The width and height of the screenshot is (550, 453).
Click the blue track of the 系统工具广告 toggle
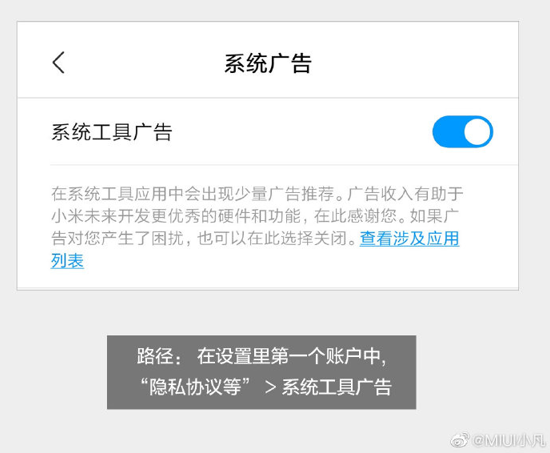[448, 132]
